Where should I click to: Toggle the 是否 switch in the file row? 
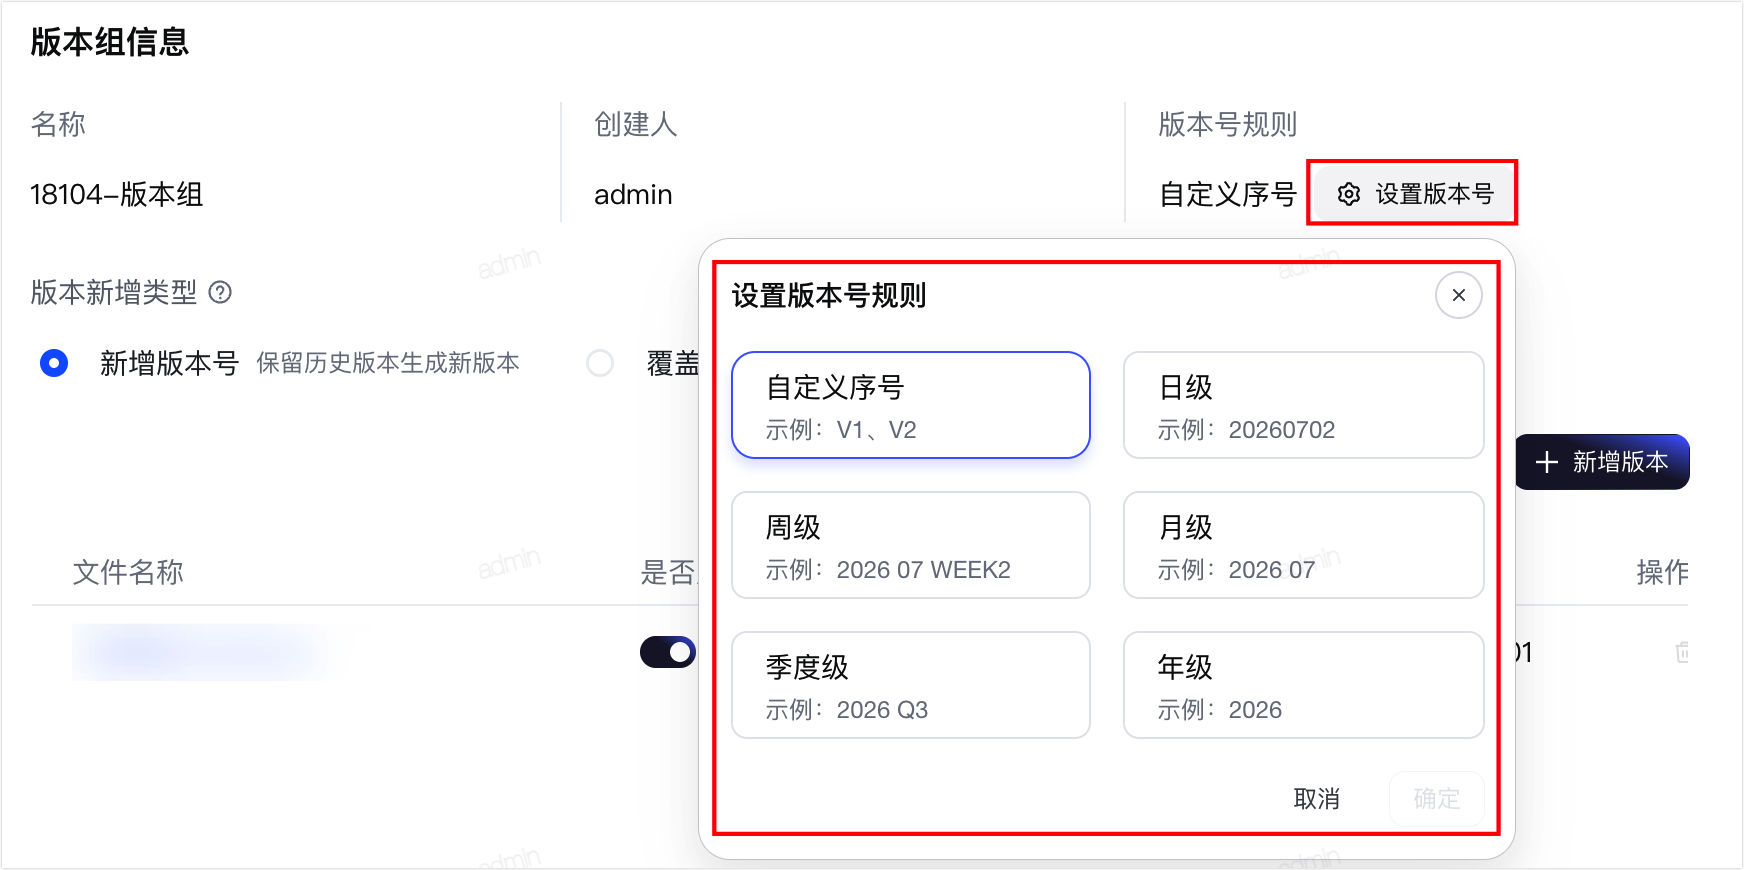click(x=668, y=652)
